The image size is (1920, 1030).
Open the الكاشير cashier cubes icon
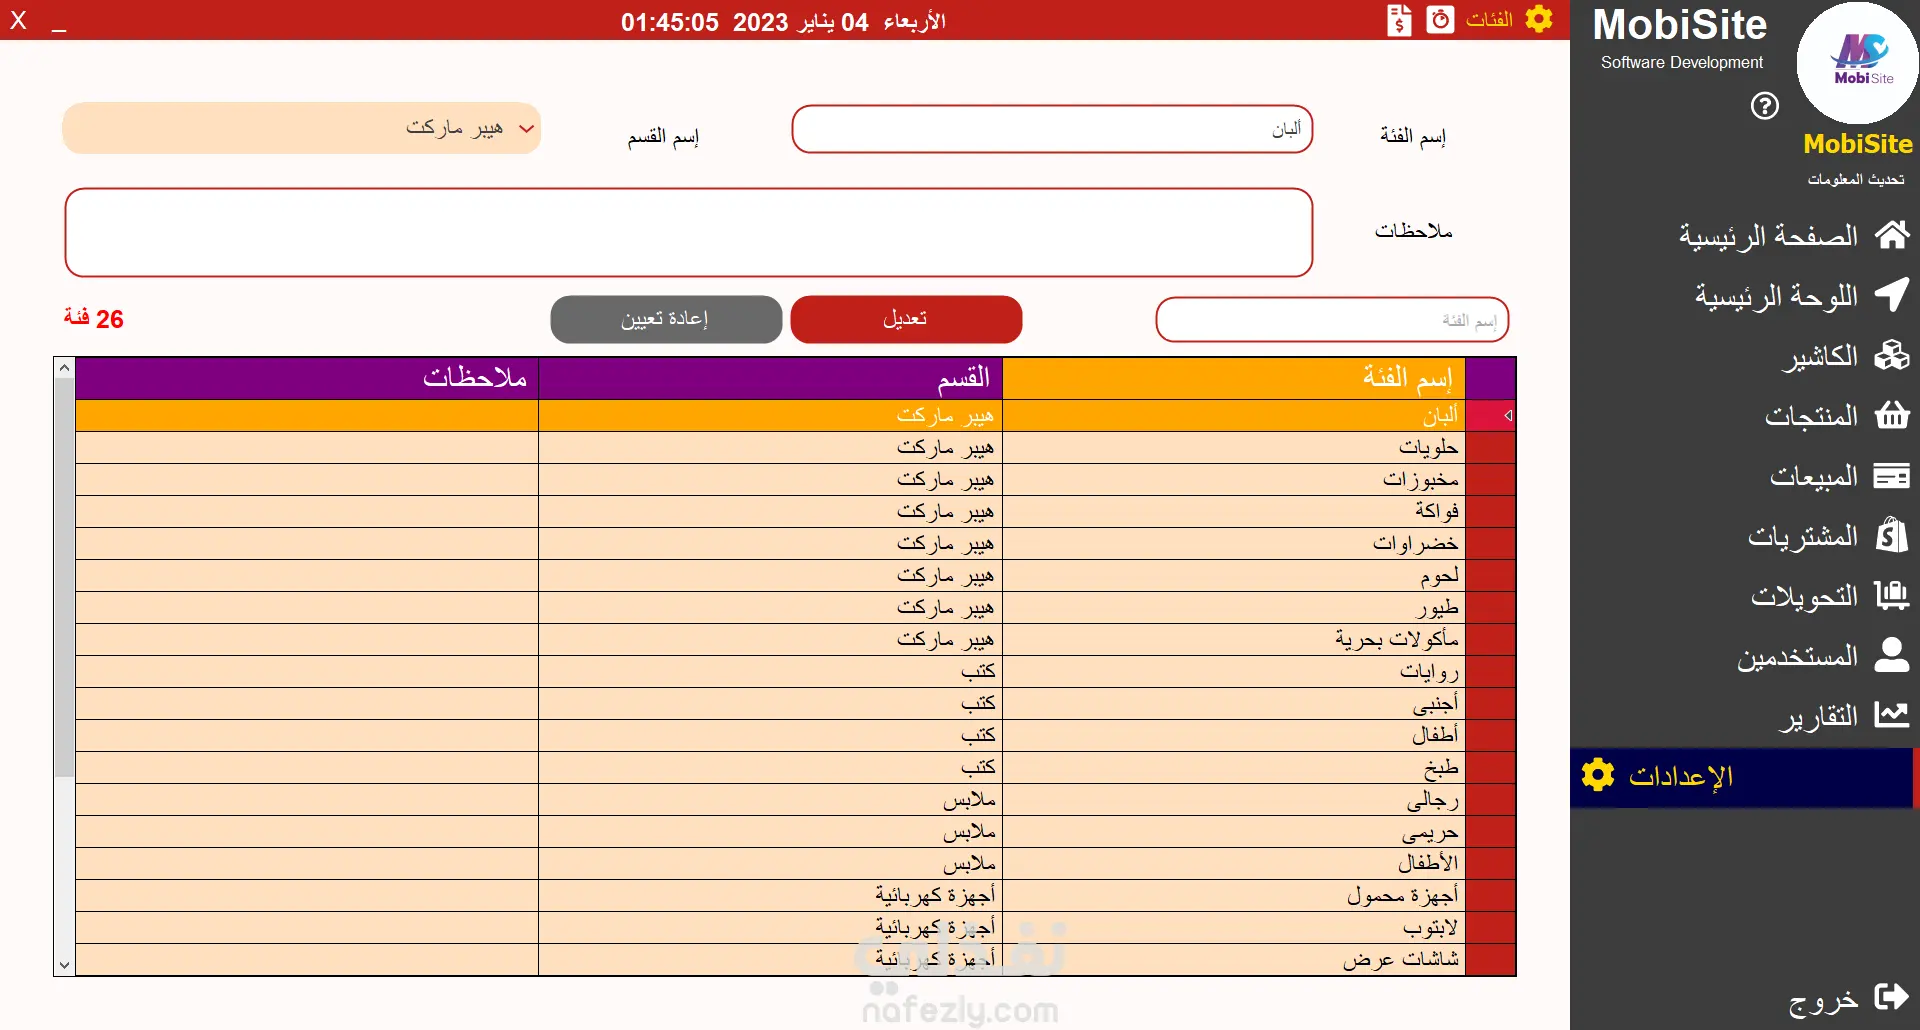[x=1892, y=355]
